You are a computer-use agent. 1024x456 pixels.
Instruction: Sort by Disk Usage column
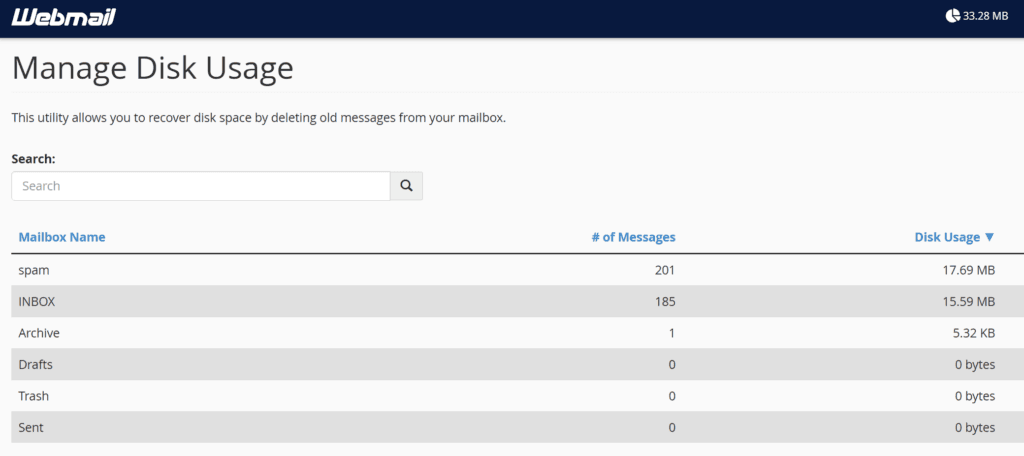pos(954,236)
